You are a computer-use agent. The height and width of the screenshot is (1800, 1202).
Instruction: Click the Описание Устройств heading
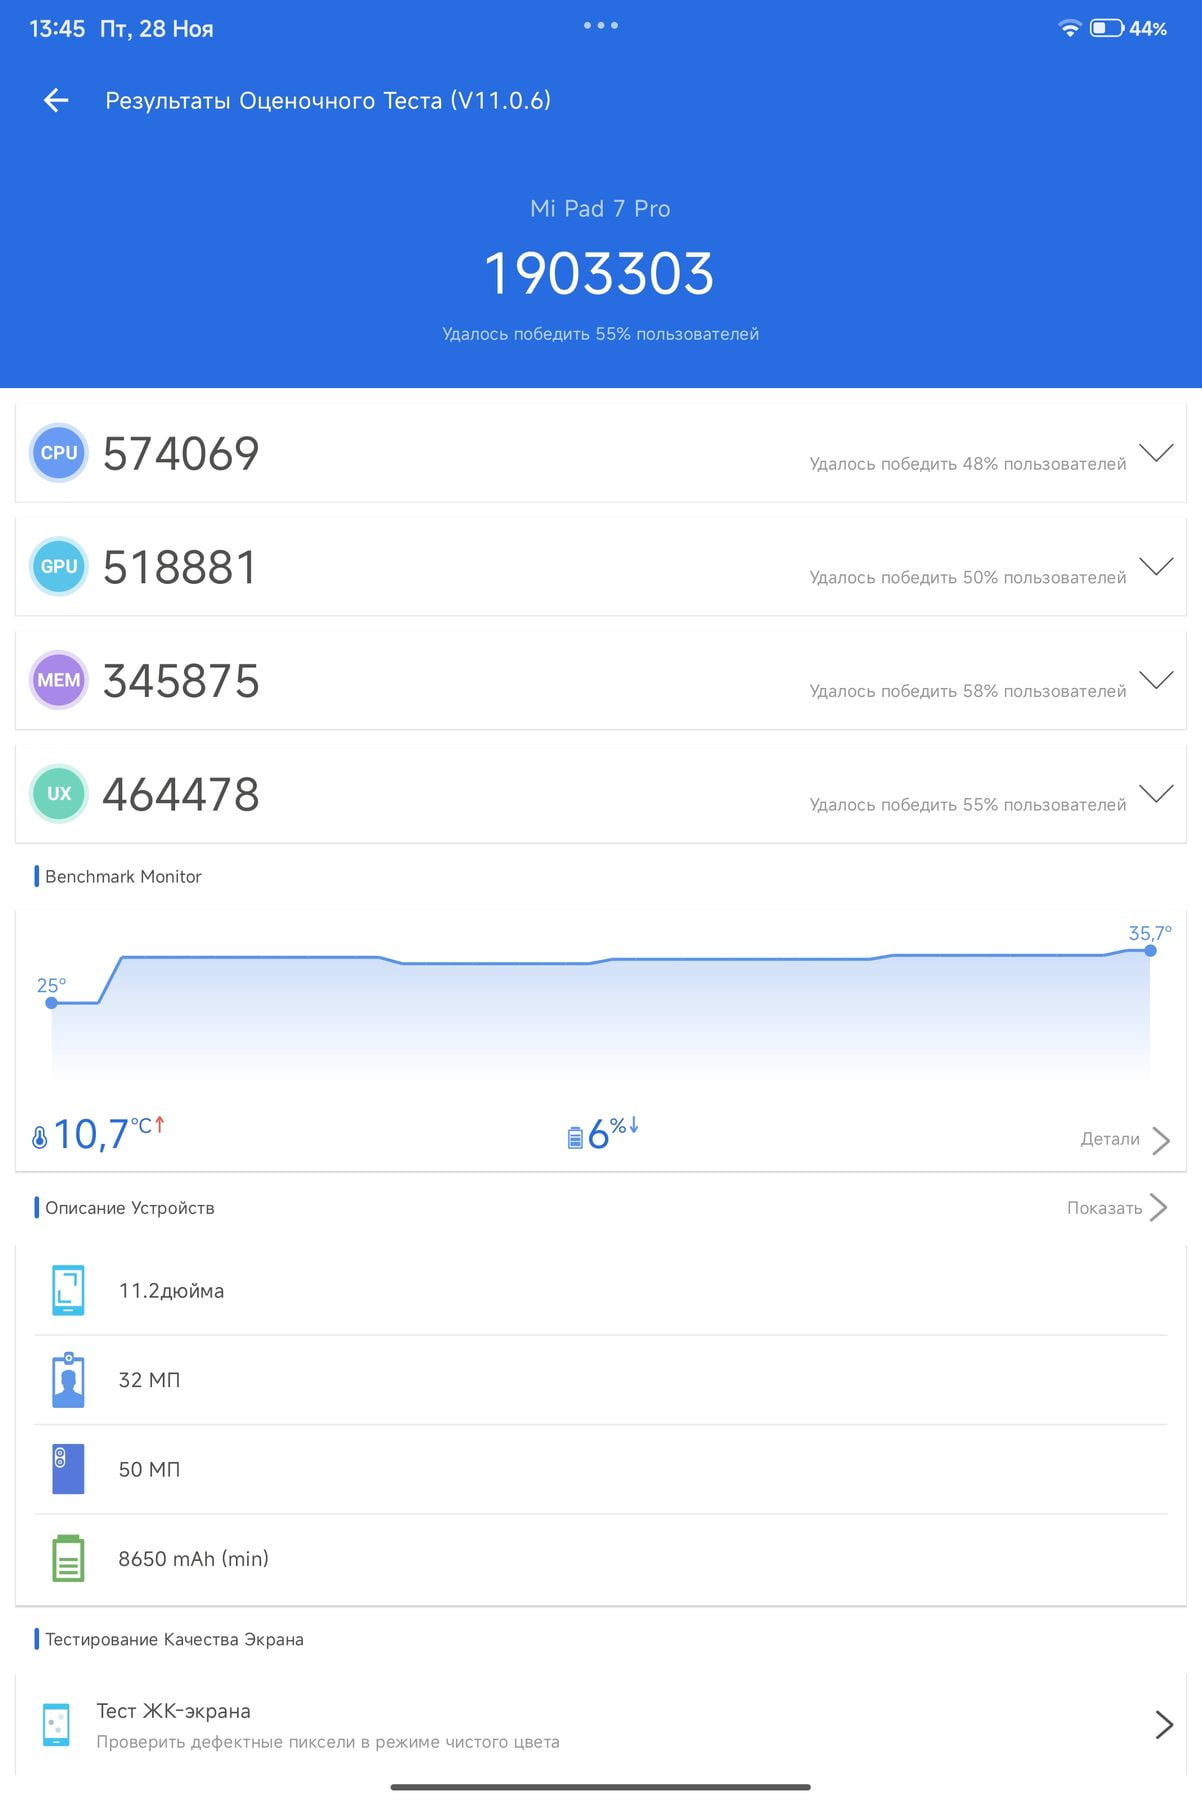(130, 1208)
